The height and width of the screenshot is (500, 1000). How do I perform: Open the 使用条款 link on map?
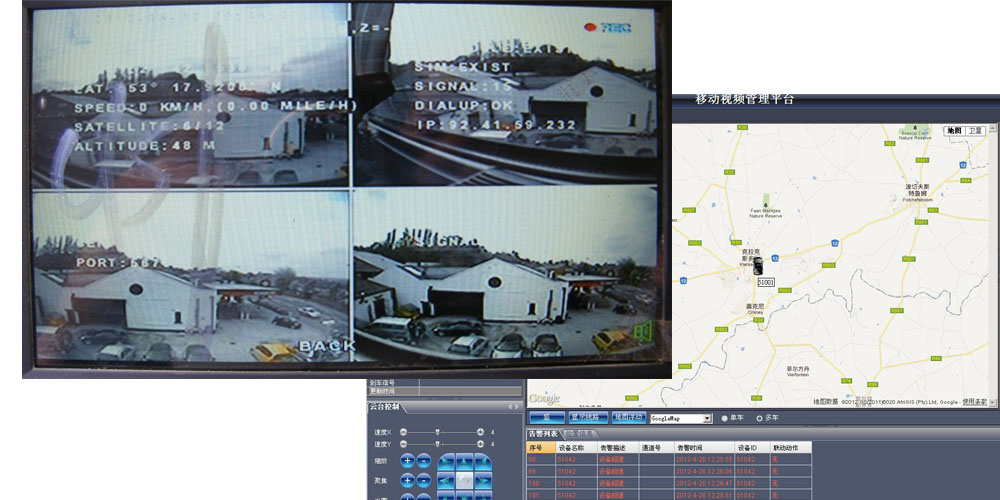974,402
